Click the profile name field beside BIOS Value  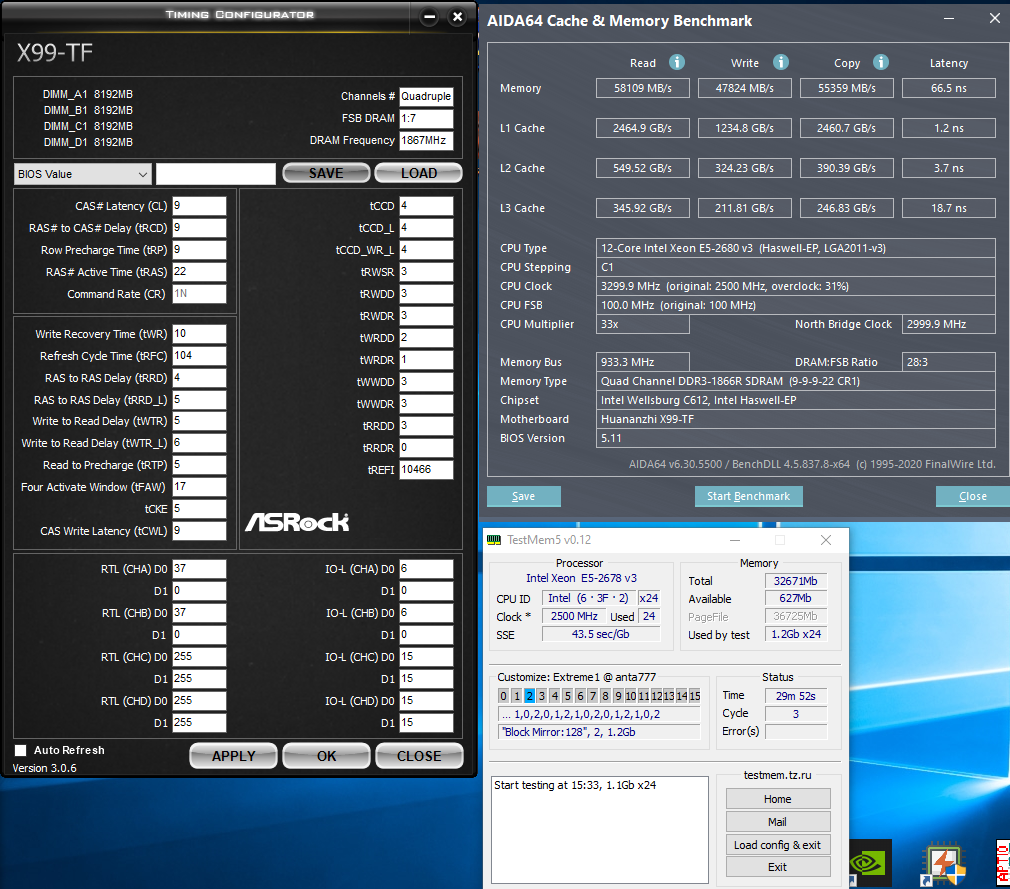coord(216,174)
